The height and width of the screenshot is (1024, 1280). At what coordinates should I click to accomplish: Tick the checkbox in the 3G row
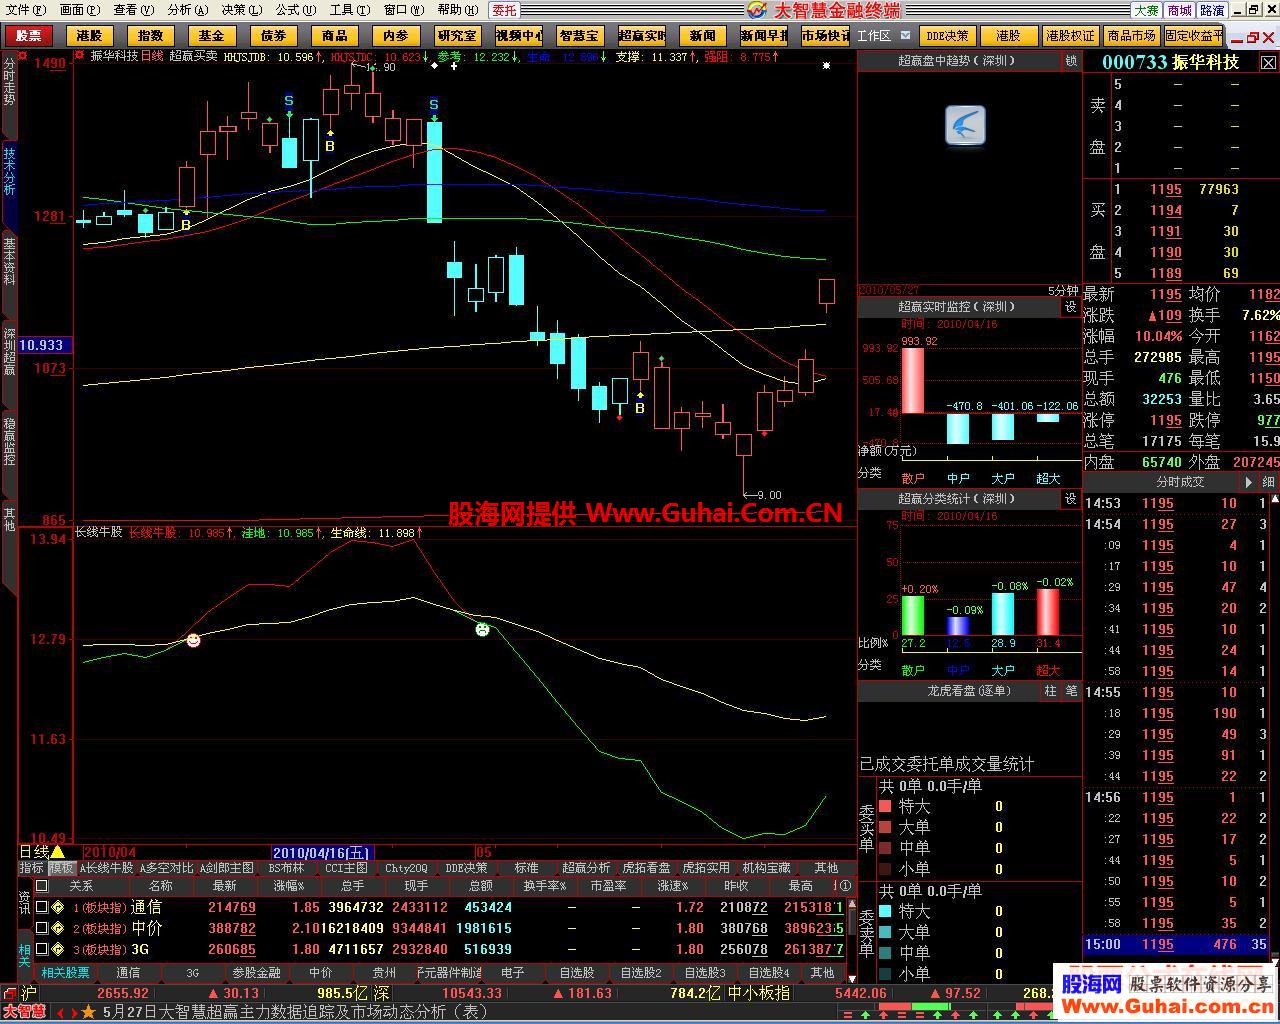click(x=42, y=949)
